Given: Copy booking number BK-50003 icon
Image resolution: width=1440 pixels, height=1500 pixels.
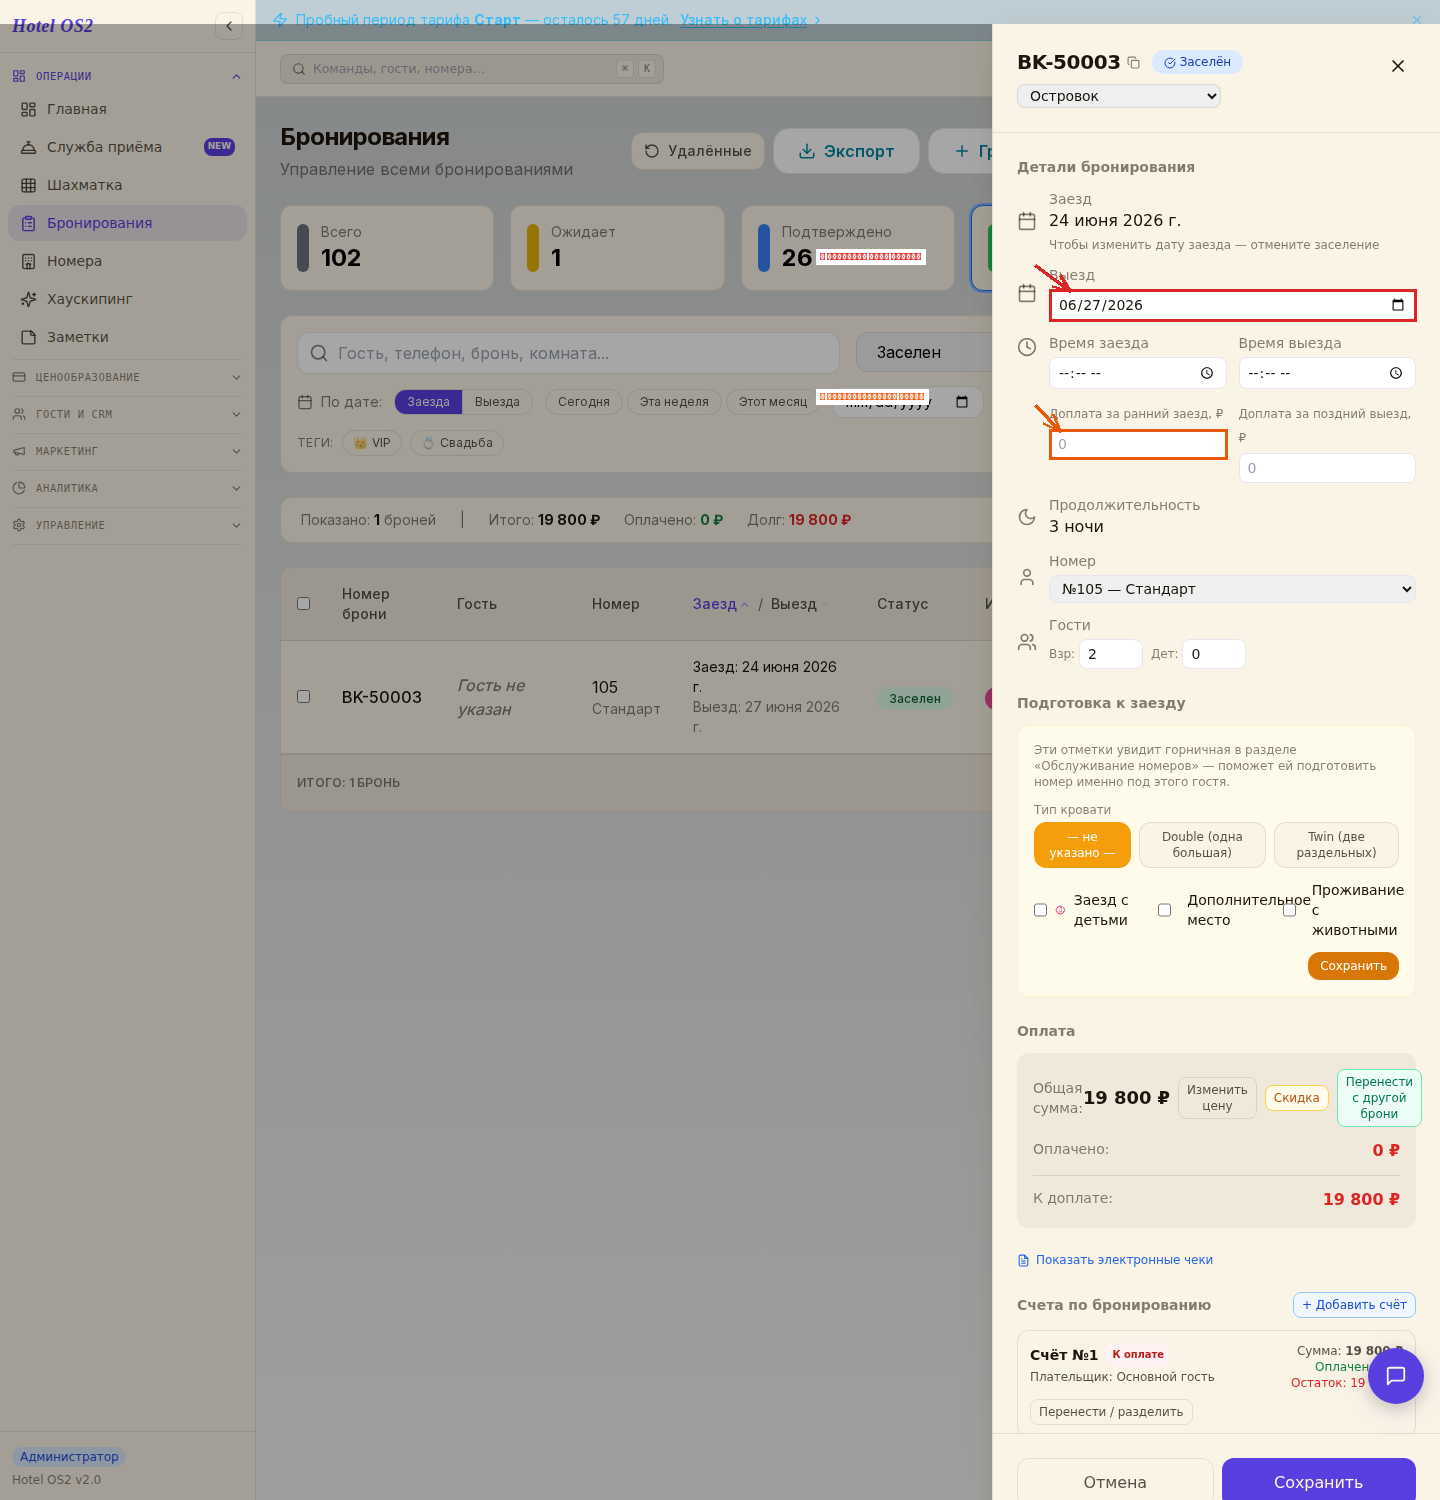Looking at the screenshot, I should (x=1133, y=63).
